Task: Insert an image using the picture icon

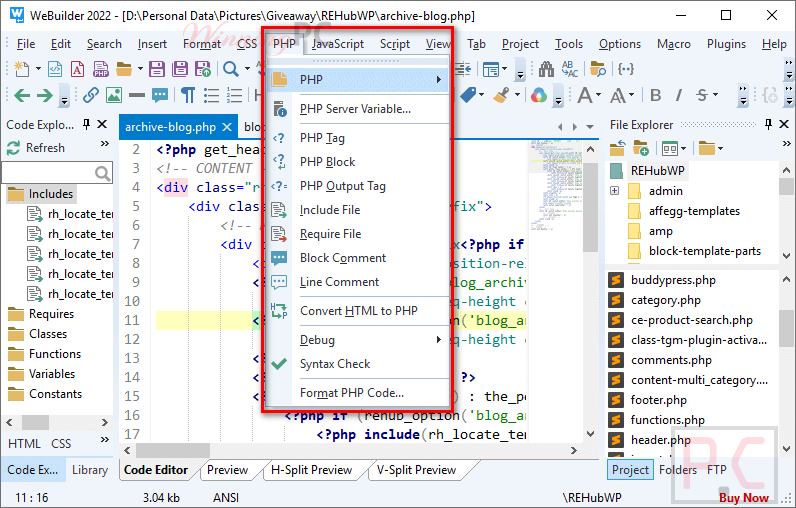Action: (114, 95)
